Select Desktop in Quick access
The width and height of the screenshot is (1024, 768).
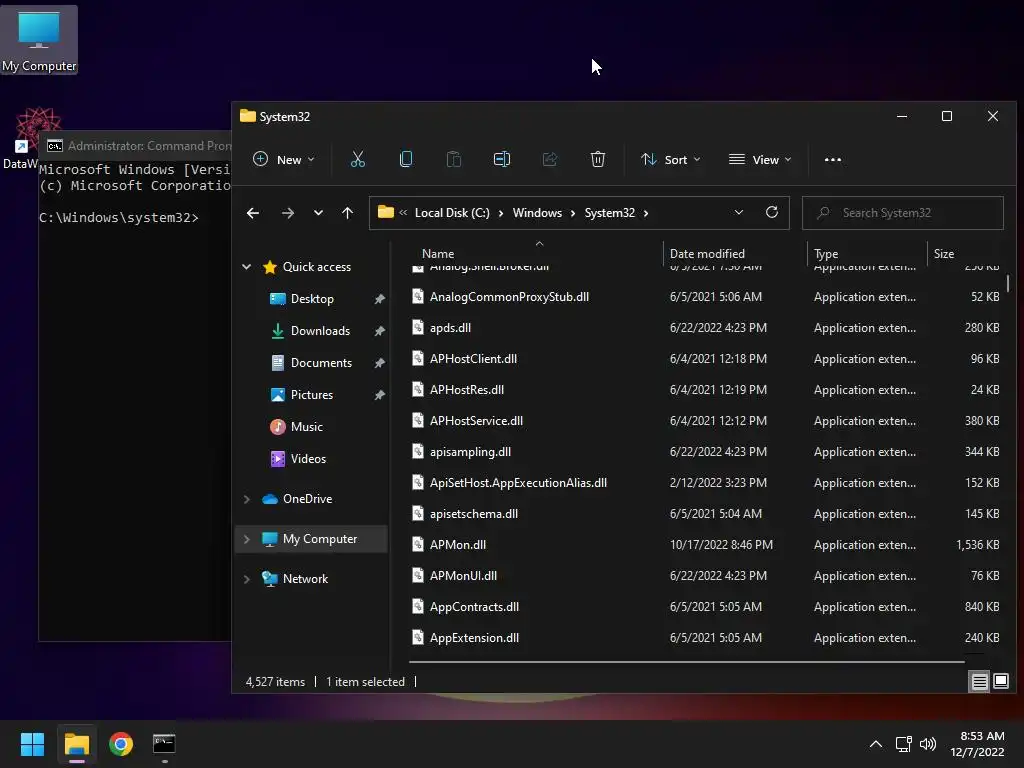312,298
